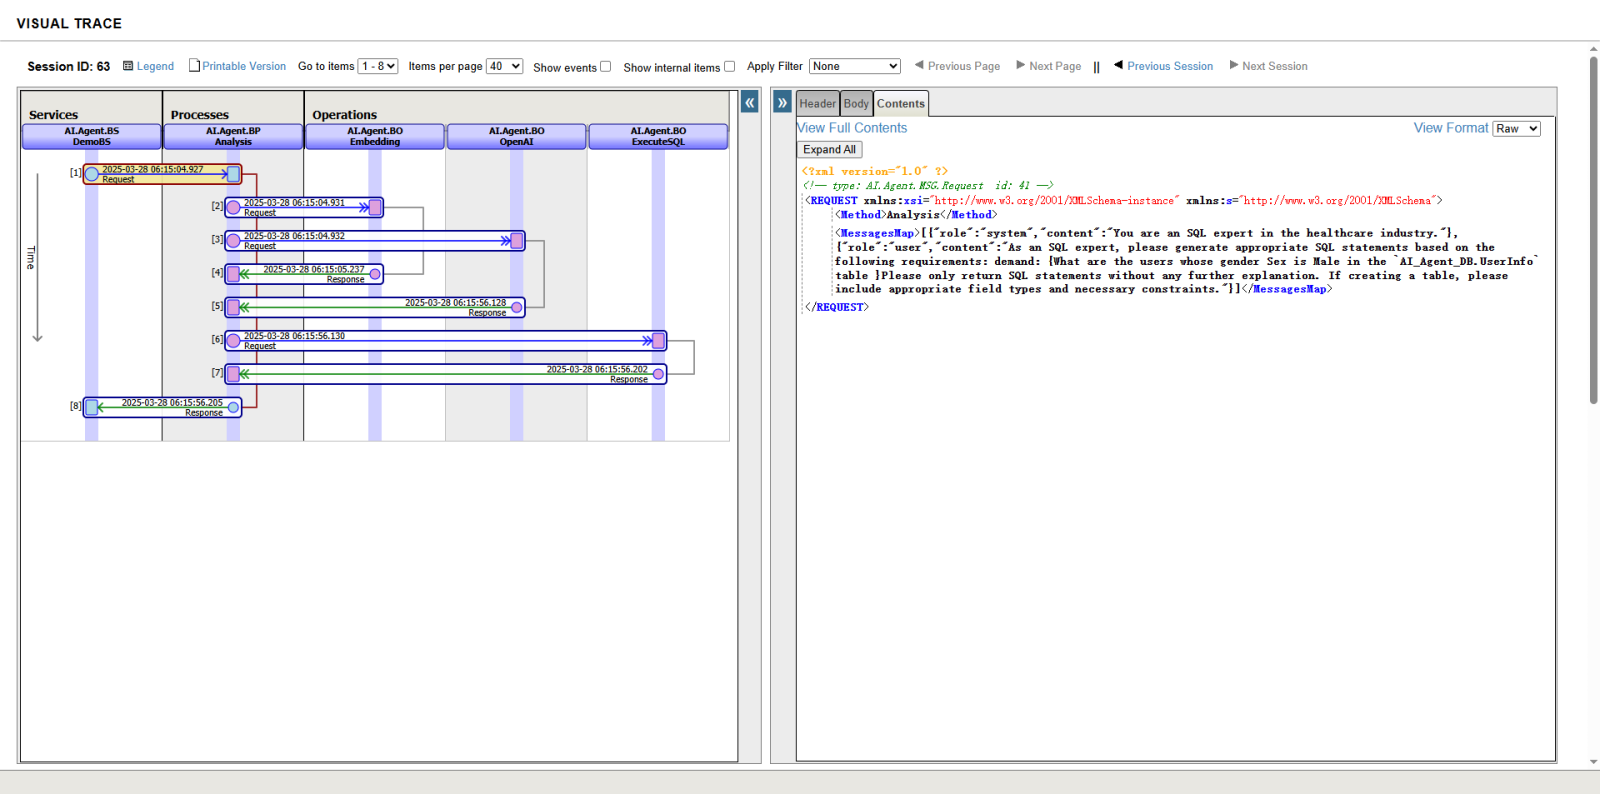The width and height of the screenshot is (1600, 794).
Task: Open the Go to items dropdown
Action: (378, 66)
